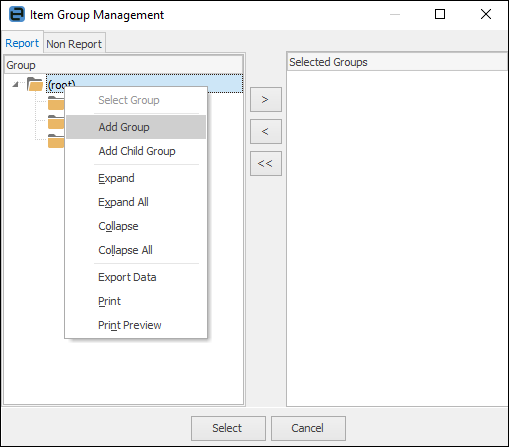Click the move left '<' button

(266, 131)
